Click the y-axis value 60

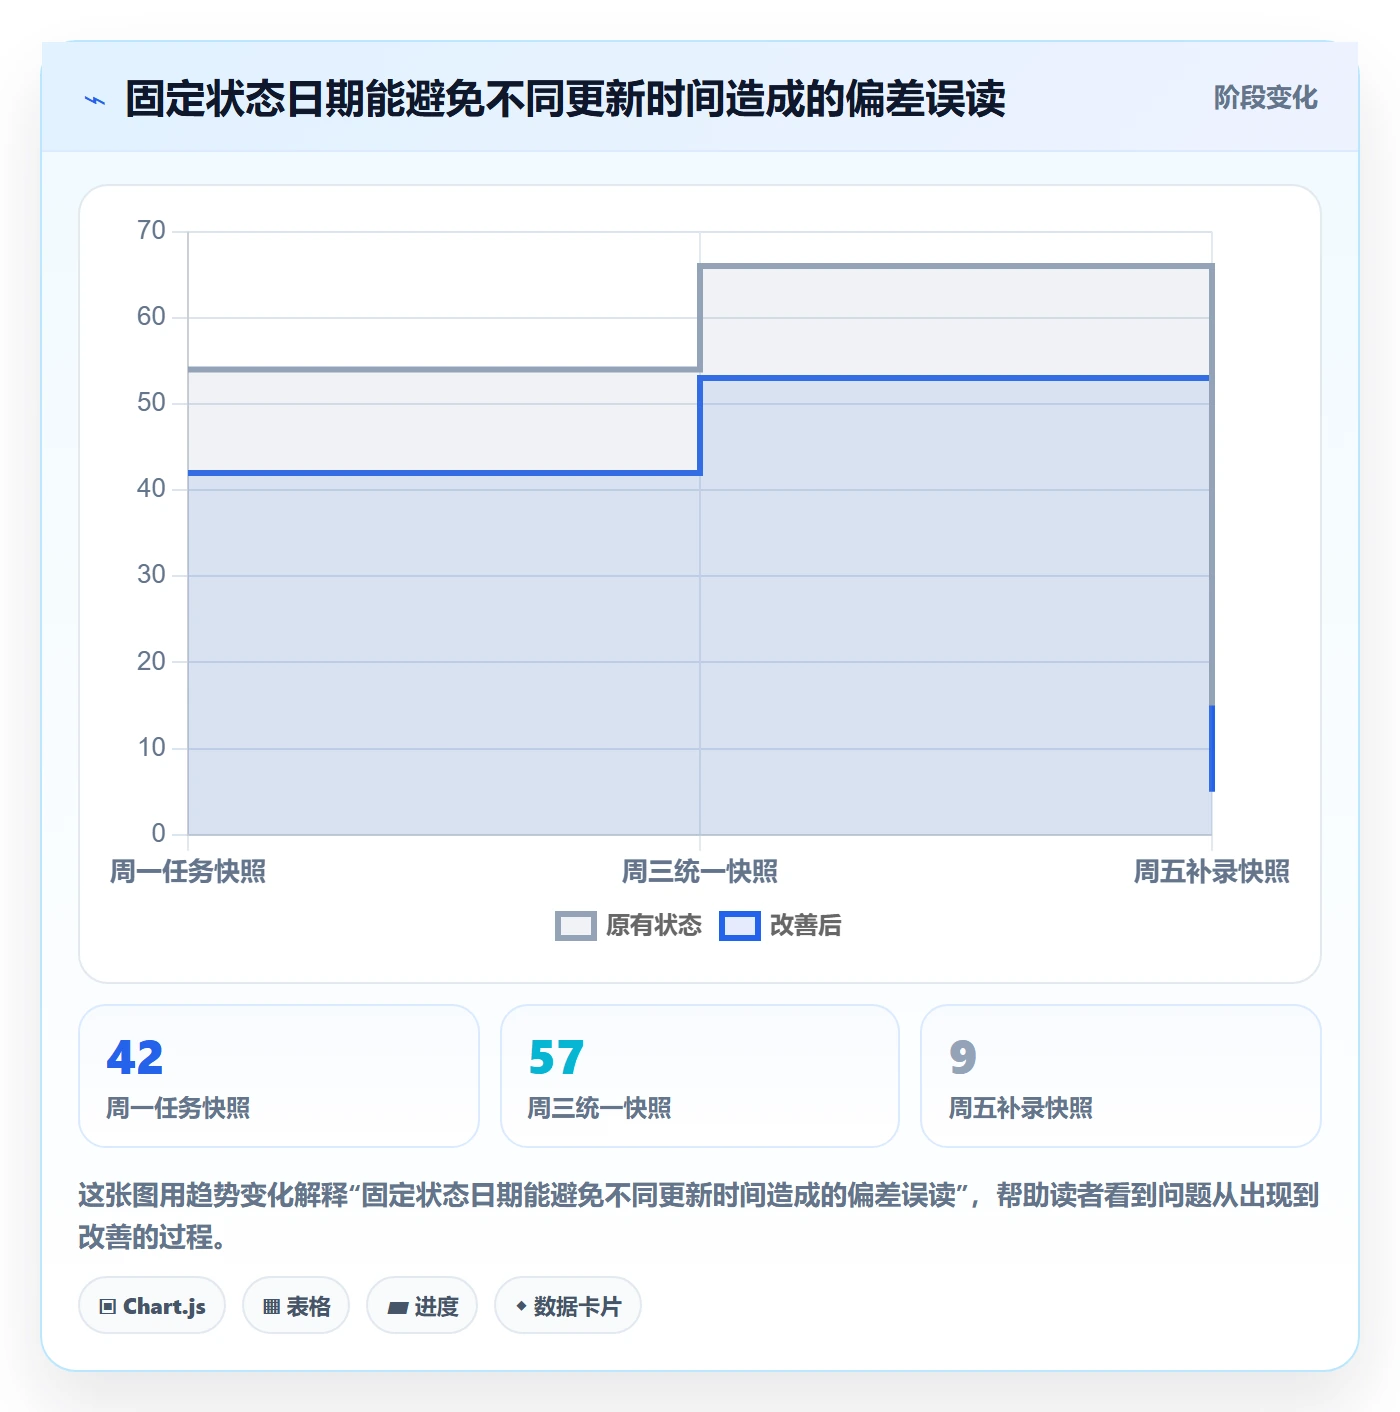point(151,317)
